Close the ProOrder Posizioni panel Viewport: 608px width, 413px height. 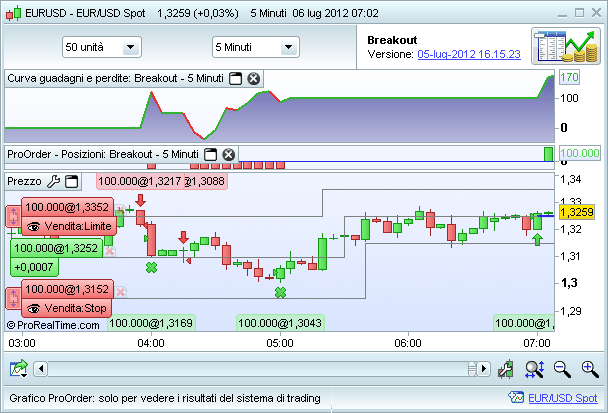pyautogui.click(x=228, y=154)
